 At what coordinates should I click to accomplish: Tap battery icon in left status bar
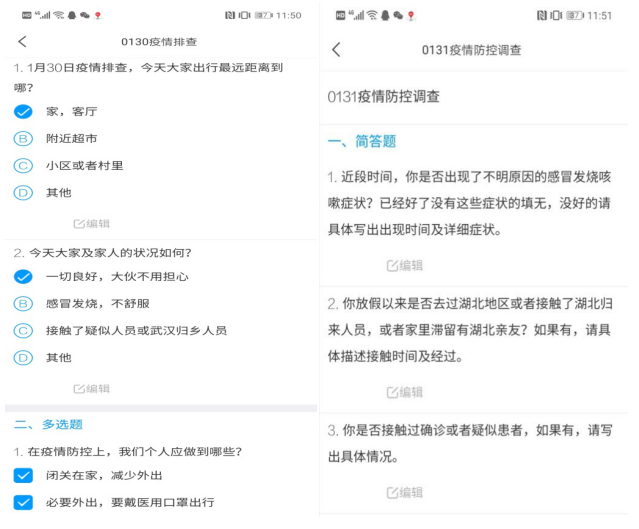point(263,16)
